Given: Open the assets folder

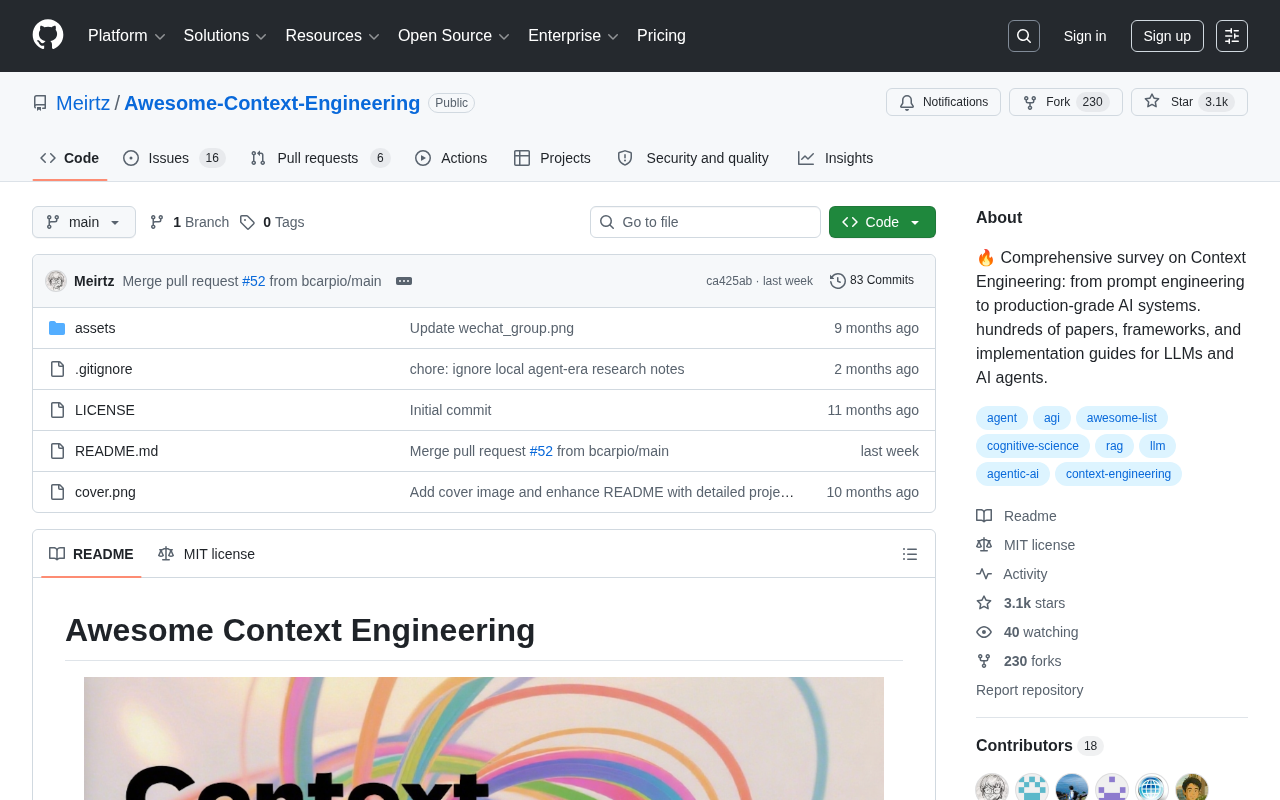Looking at the screenshot, I should click(95, 328).
